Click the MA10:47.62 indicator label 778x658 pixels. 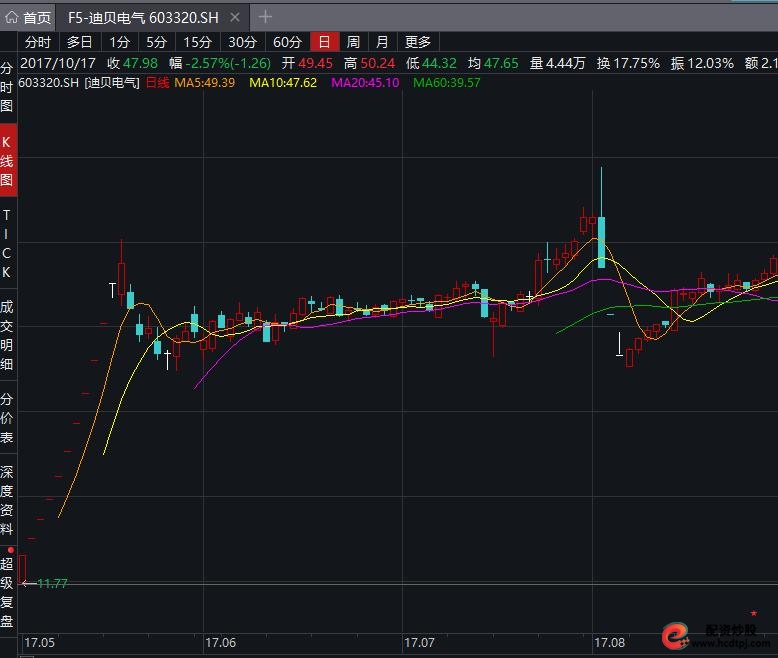(283, 83)
